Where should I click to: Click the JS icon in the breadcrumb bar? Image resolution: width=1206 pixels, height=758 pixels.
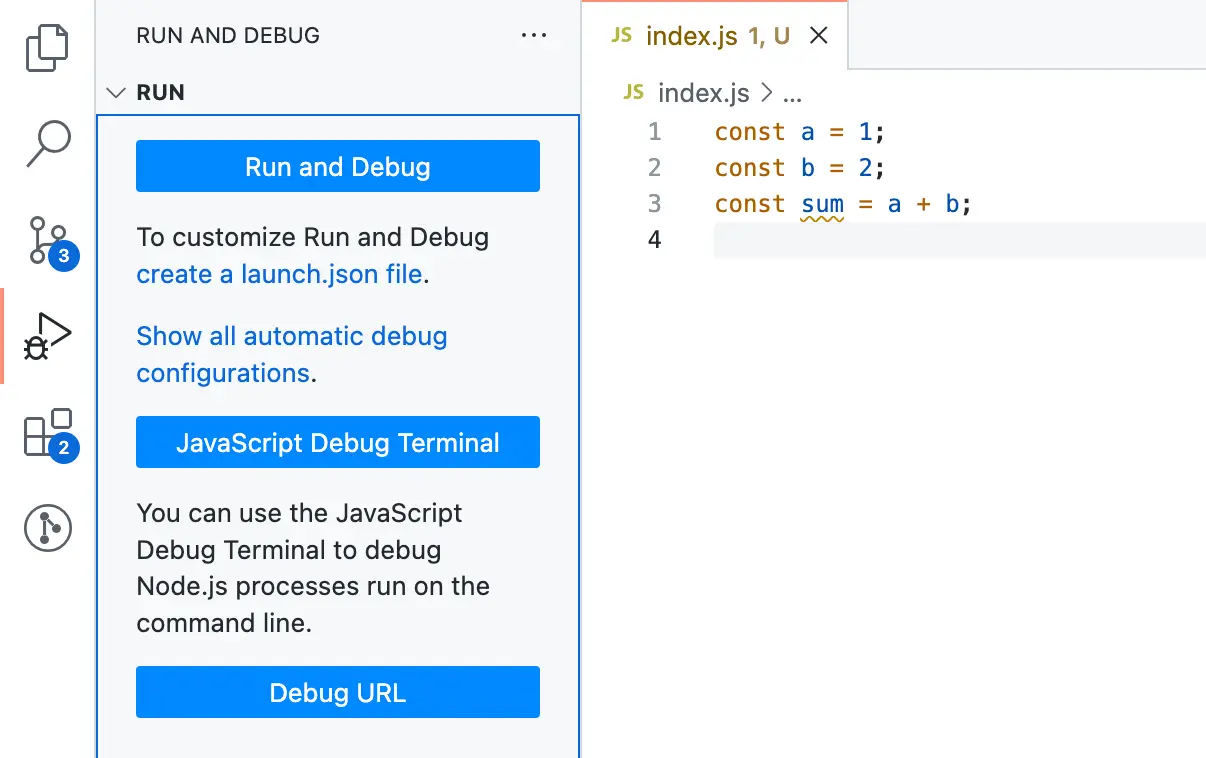(x=633, y=92)
